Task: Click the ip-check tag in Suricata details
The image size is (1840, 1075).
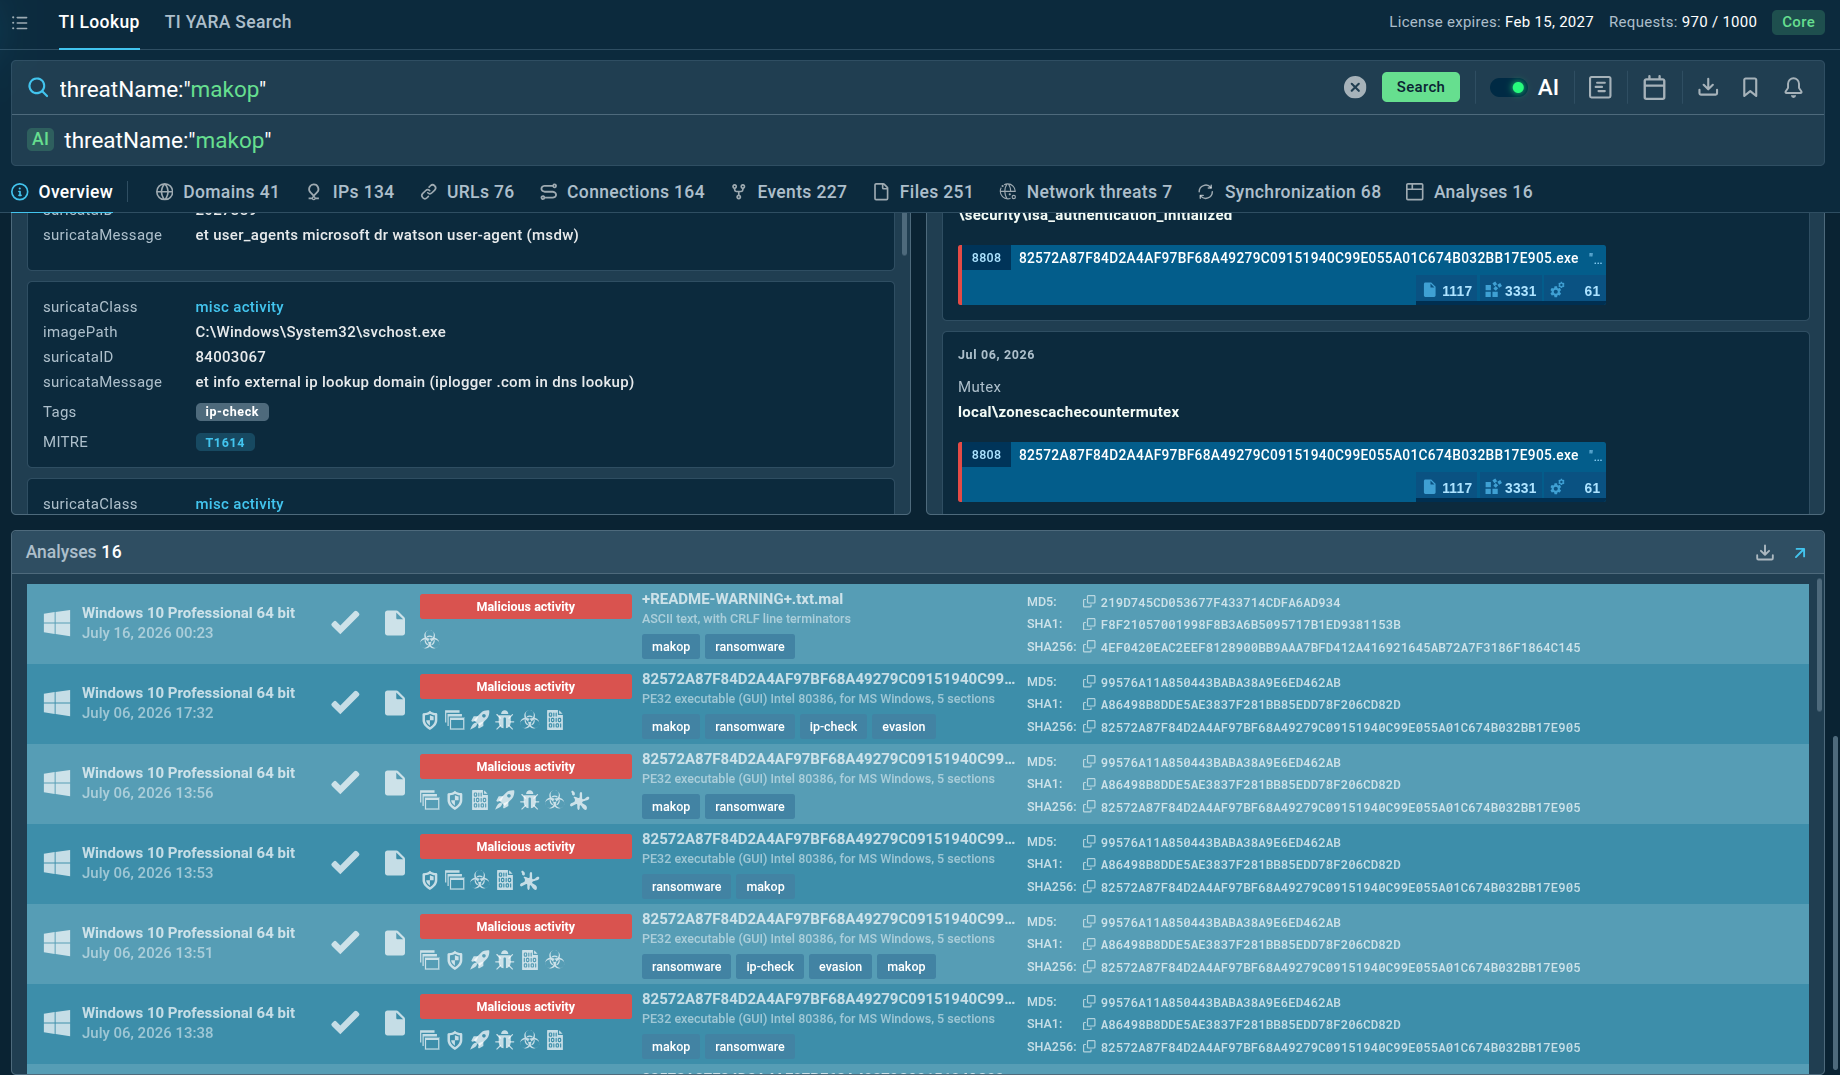Action: tap(232, 412)
